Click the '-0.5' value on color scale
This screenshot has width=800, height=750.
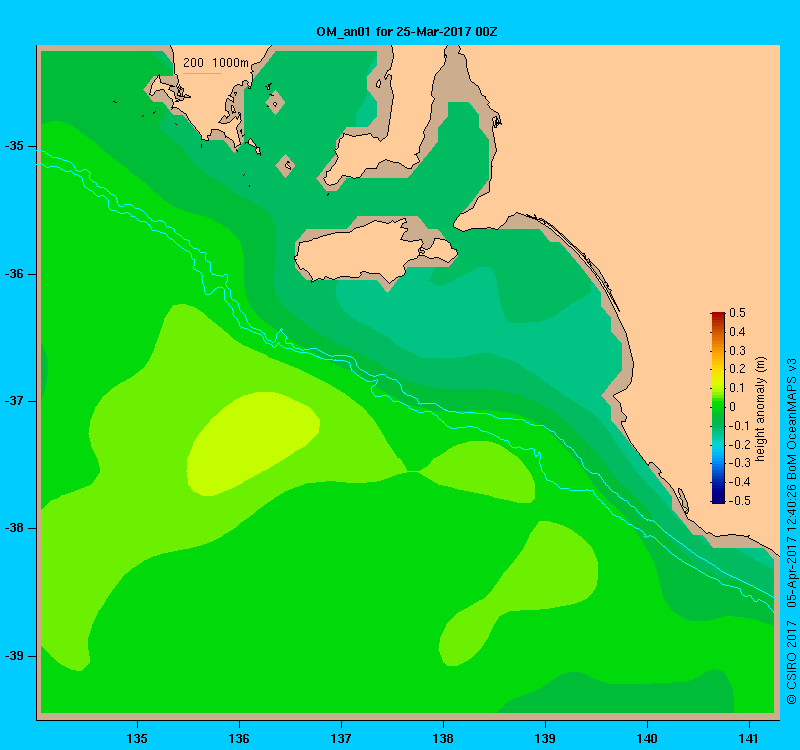(739, 501)
